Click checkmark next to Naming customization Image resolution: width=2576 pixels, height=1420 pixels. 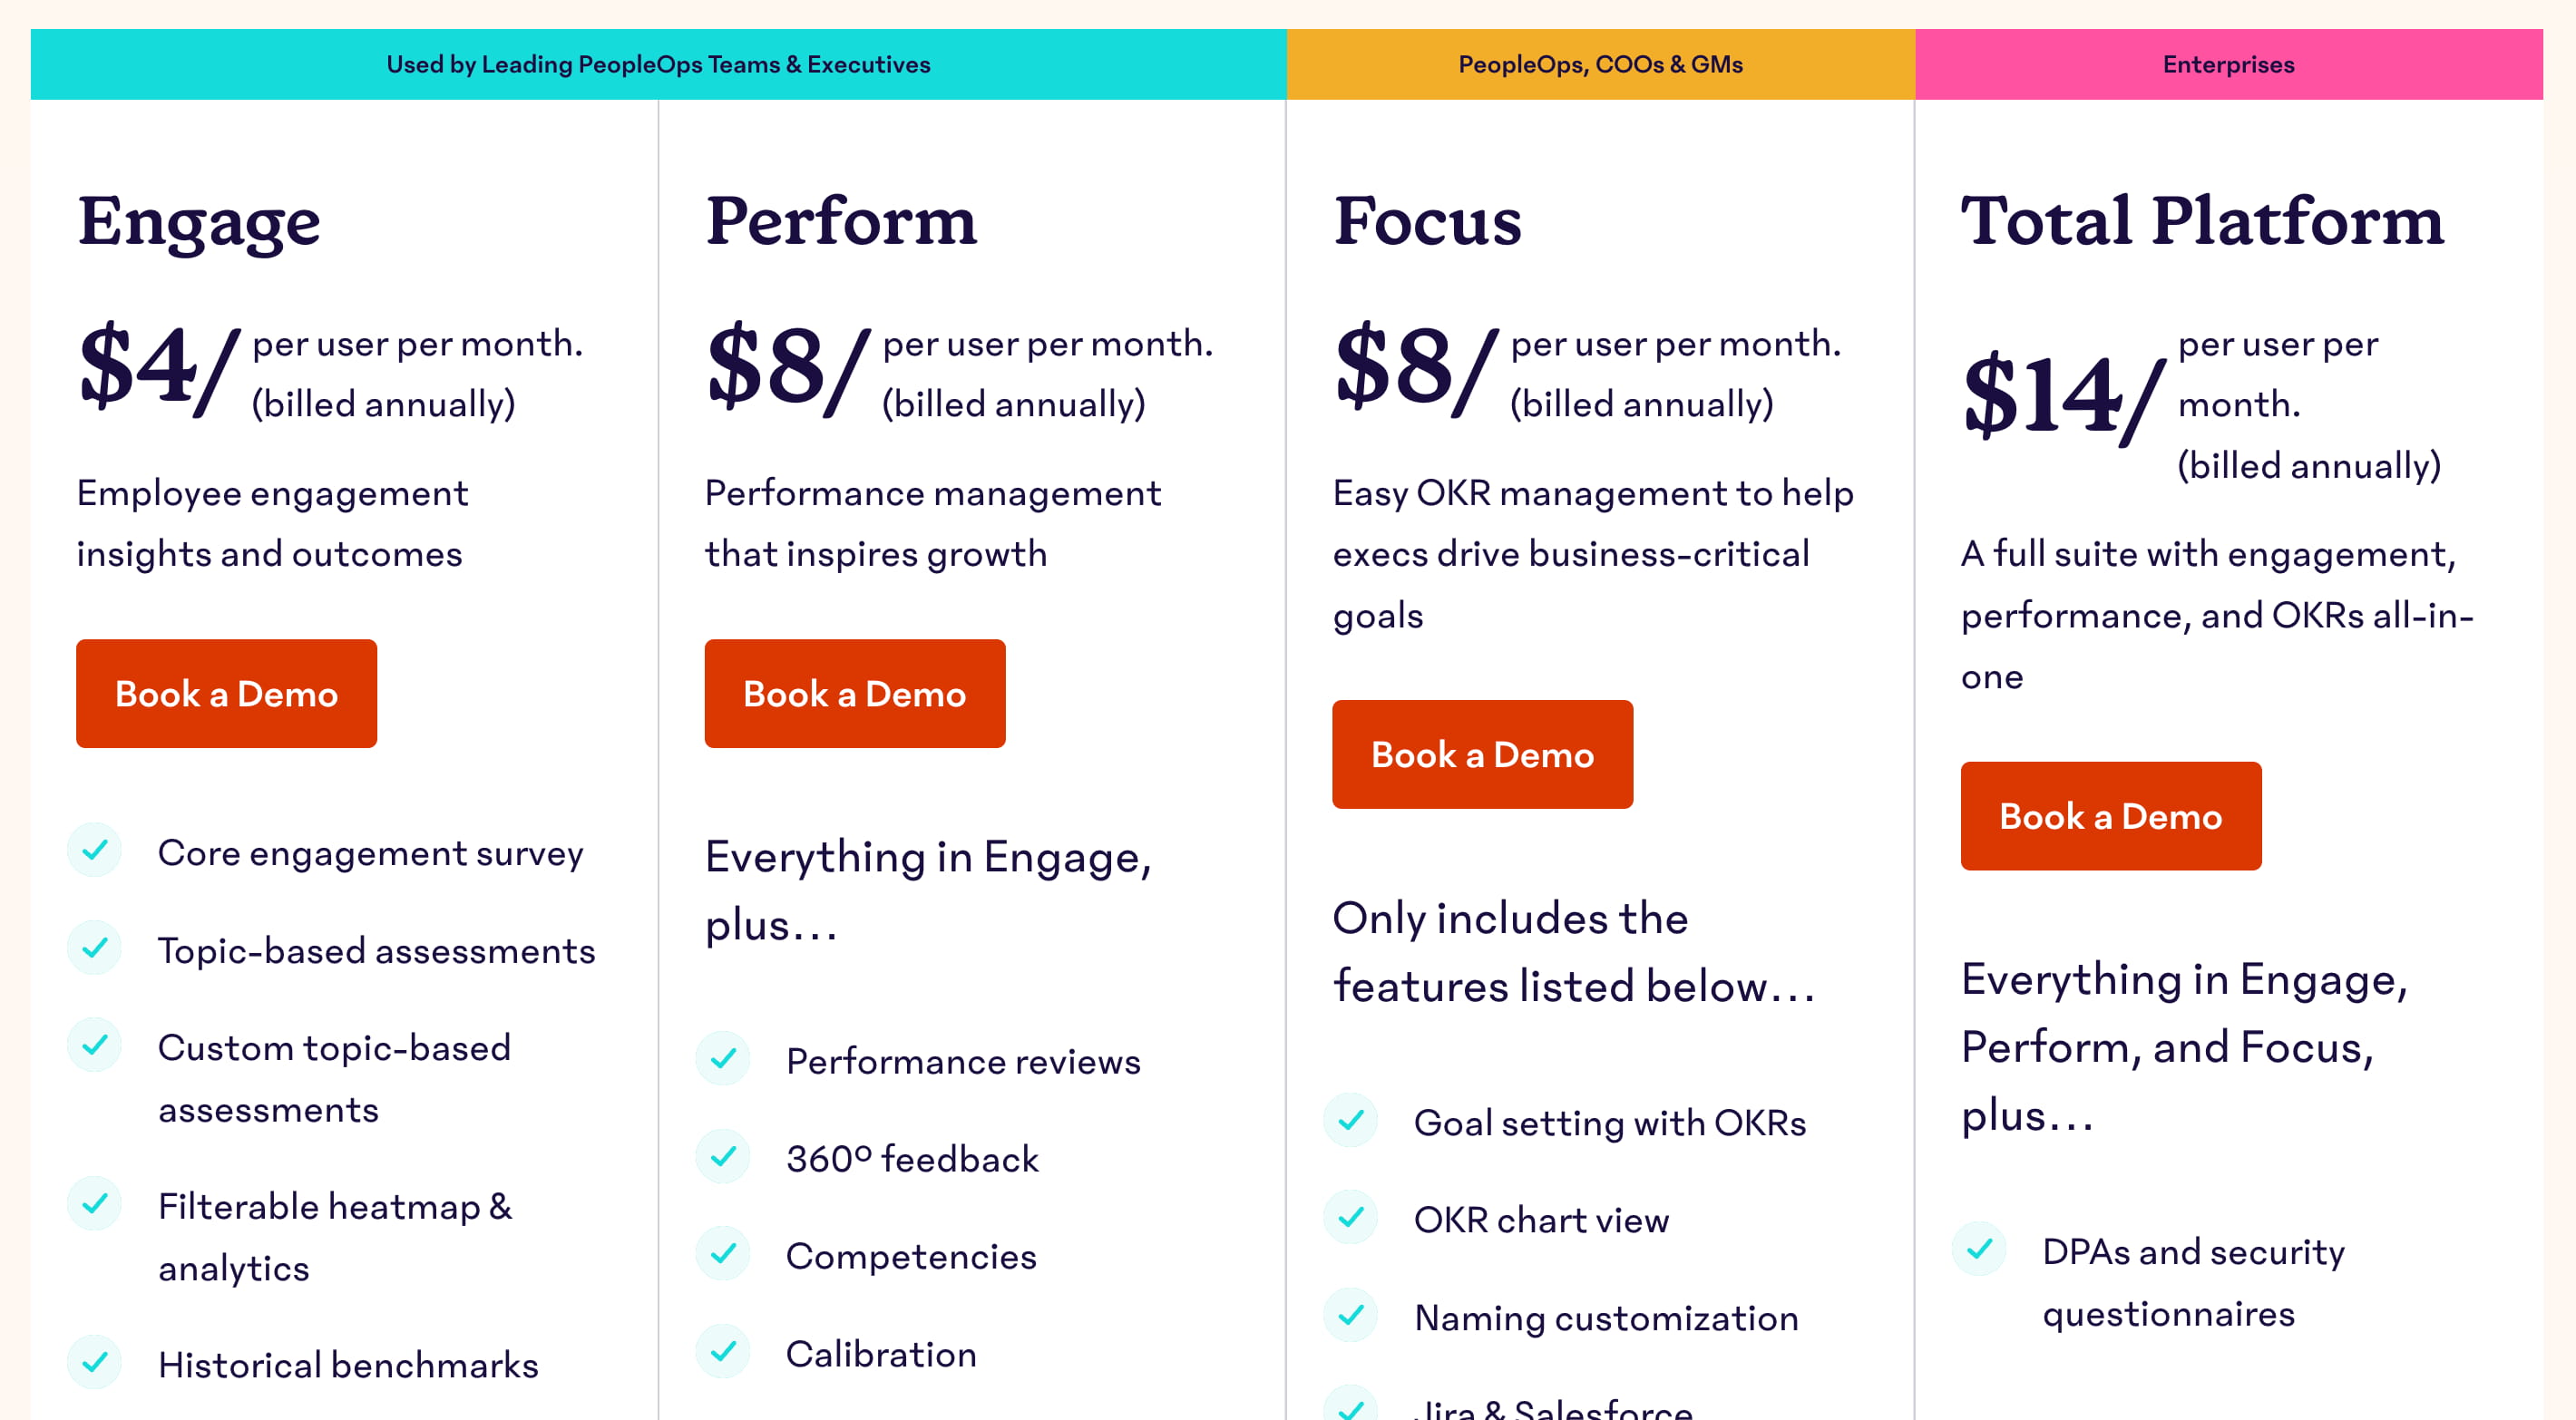click(1351, 1315)
